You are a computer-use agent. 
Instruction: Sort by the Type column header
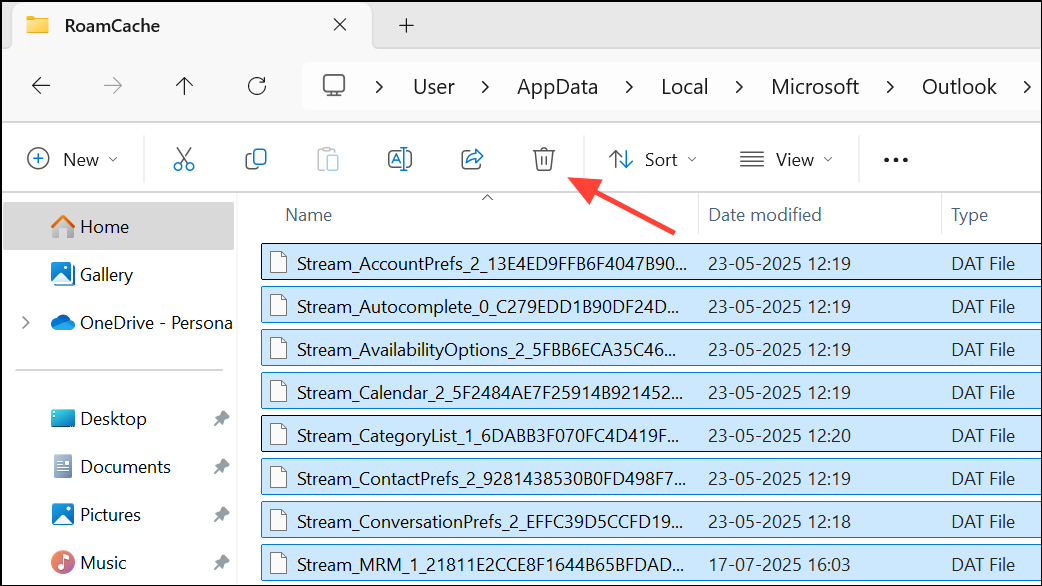[969, 215]
